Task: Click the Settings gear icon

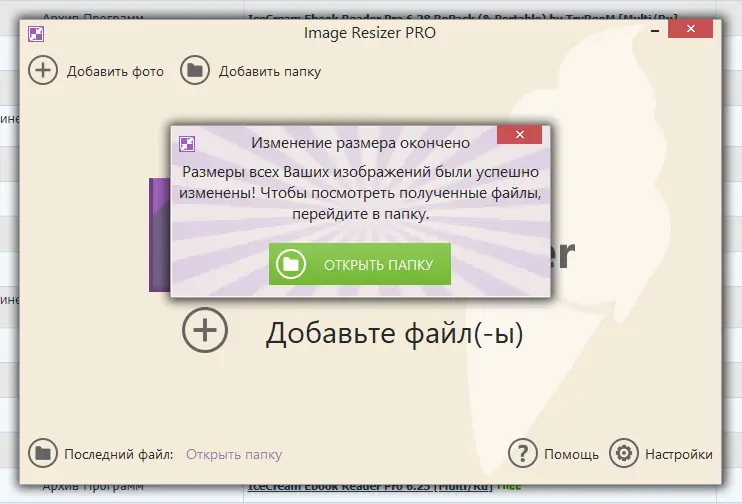Action: [624, 453]
